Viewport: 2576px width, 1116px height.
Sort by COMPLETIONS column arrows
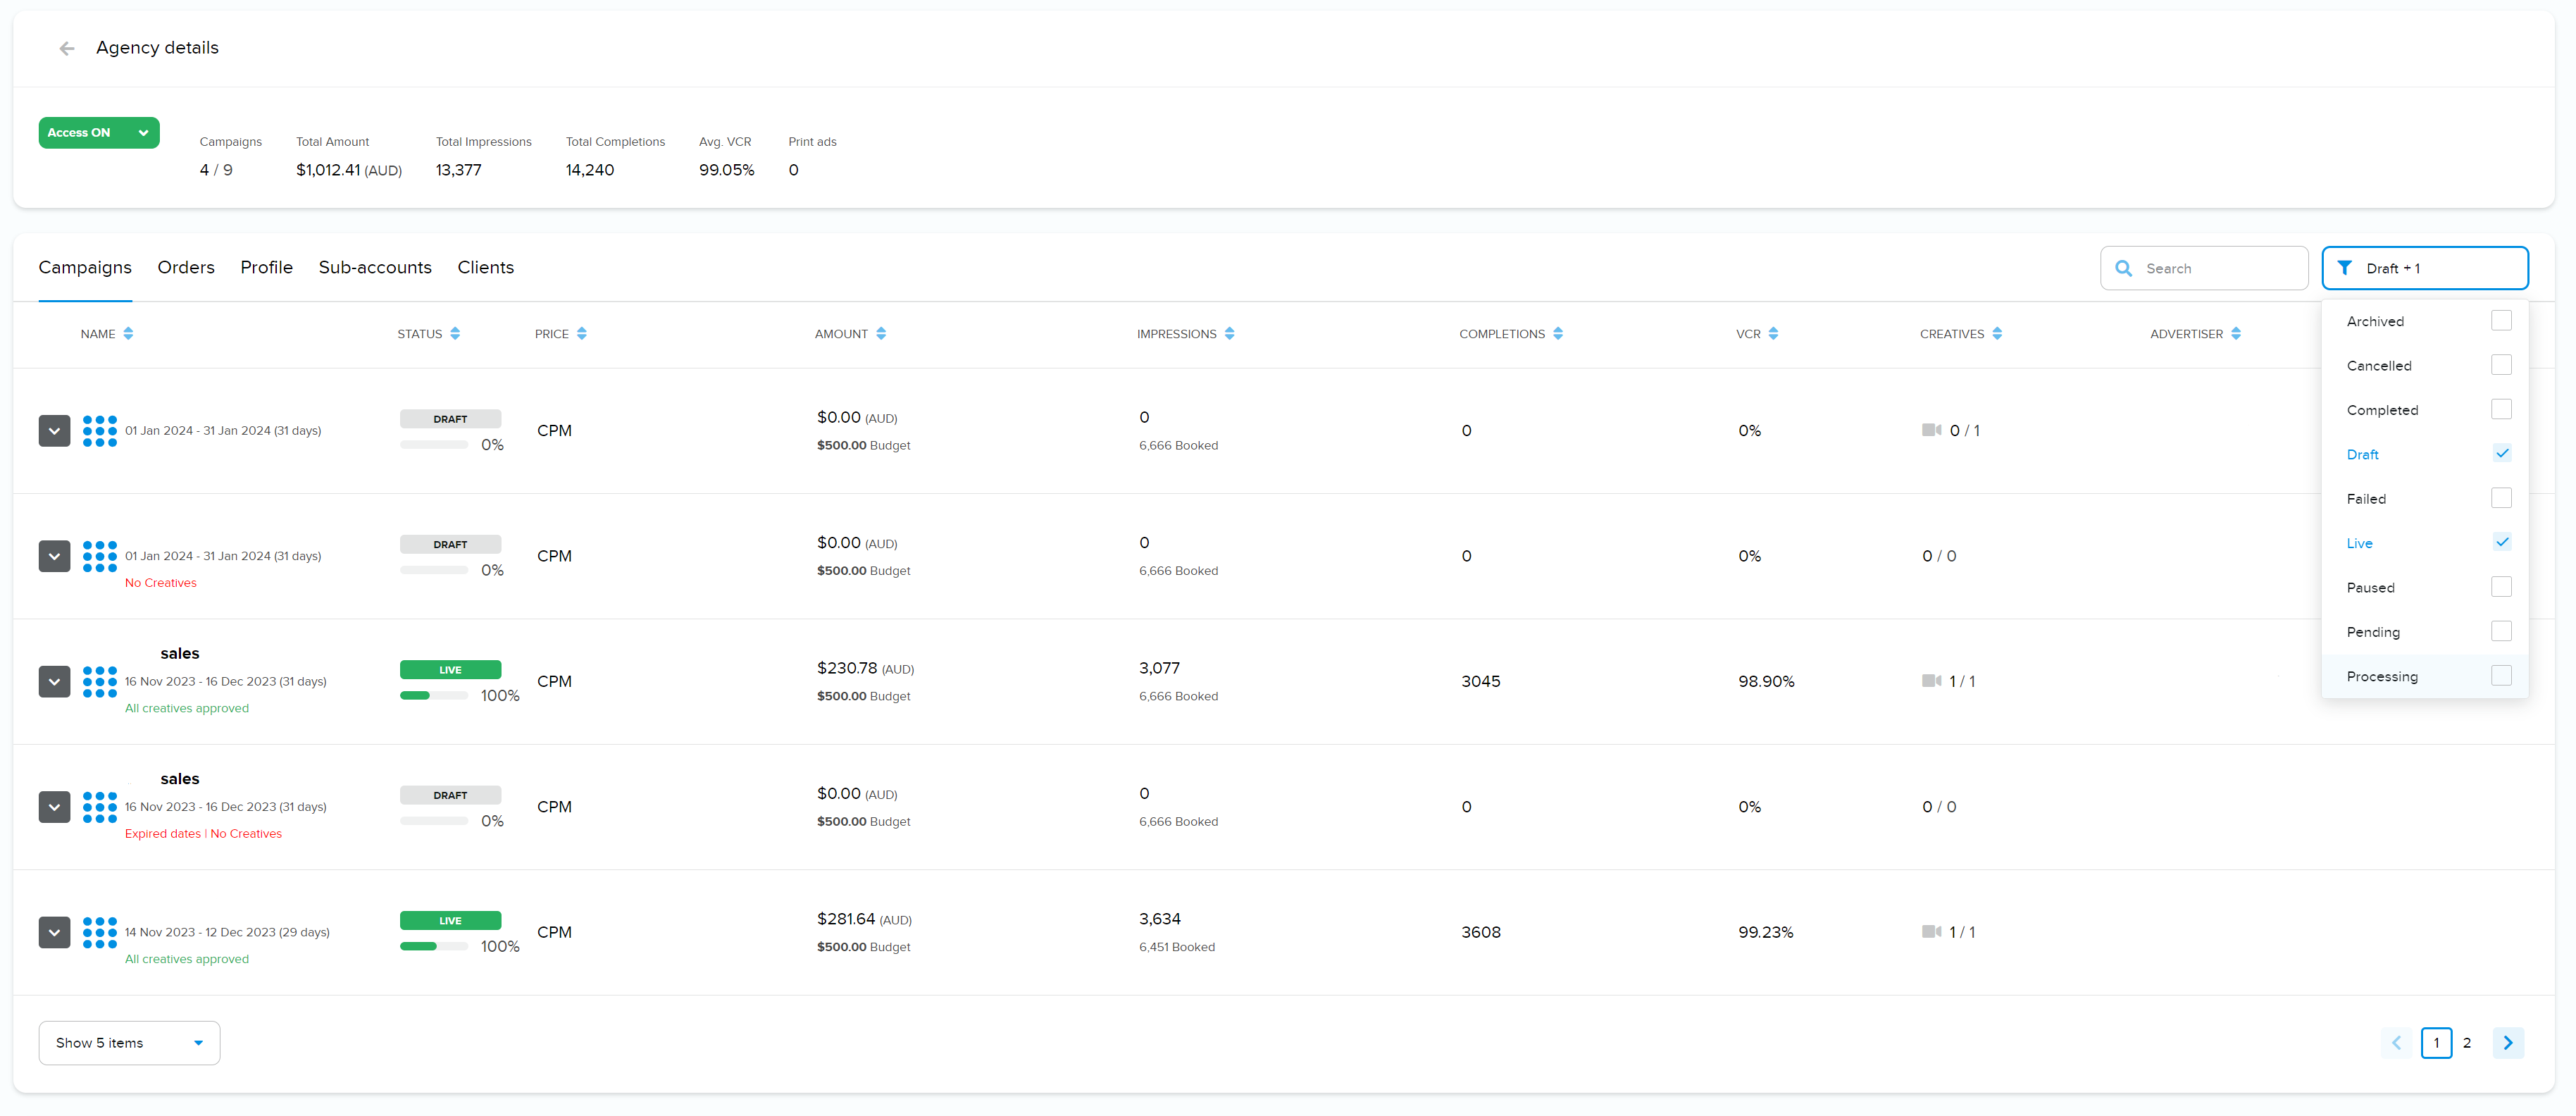(x=1558, y=334)
